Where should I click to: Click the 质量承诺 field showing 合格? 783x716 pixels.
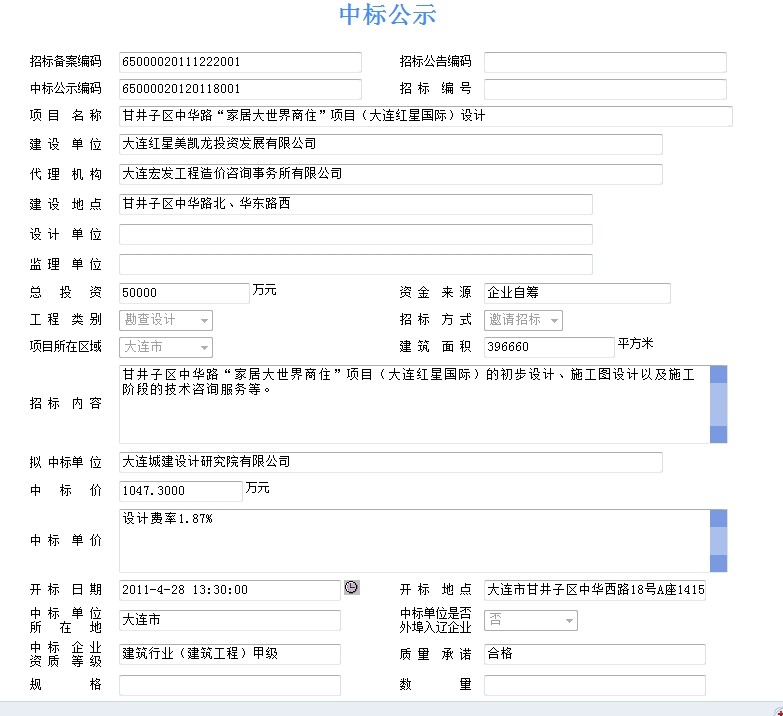click(595, 654)
